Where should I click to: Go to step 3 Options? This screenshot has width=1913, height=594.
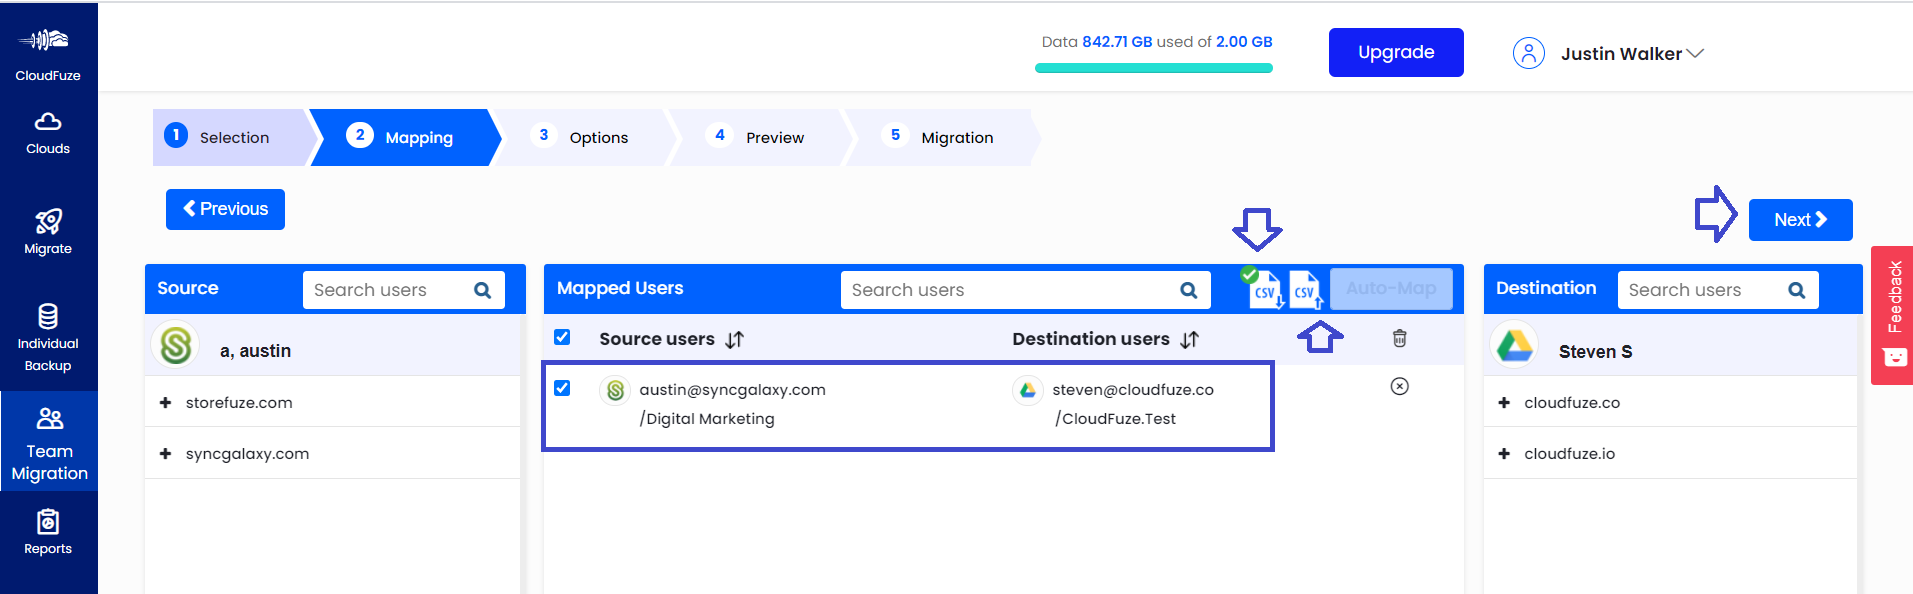click(585, 137)
